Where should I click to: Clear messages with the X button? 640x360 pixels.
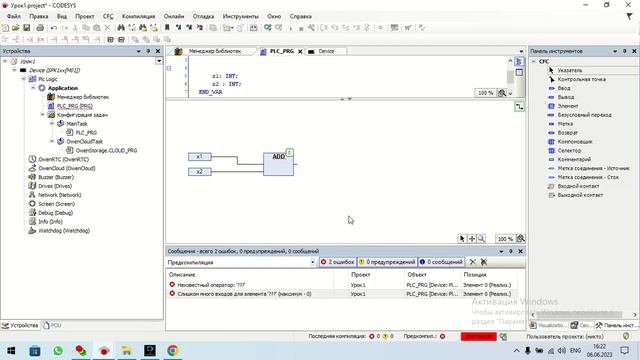pos(473,262)
